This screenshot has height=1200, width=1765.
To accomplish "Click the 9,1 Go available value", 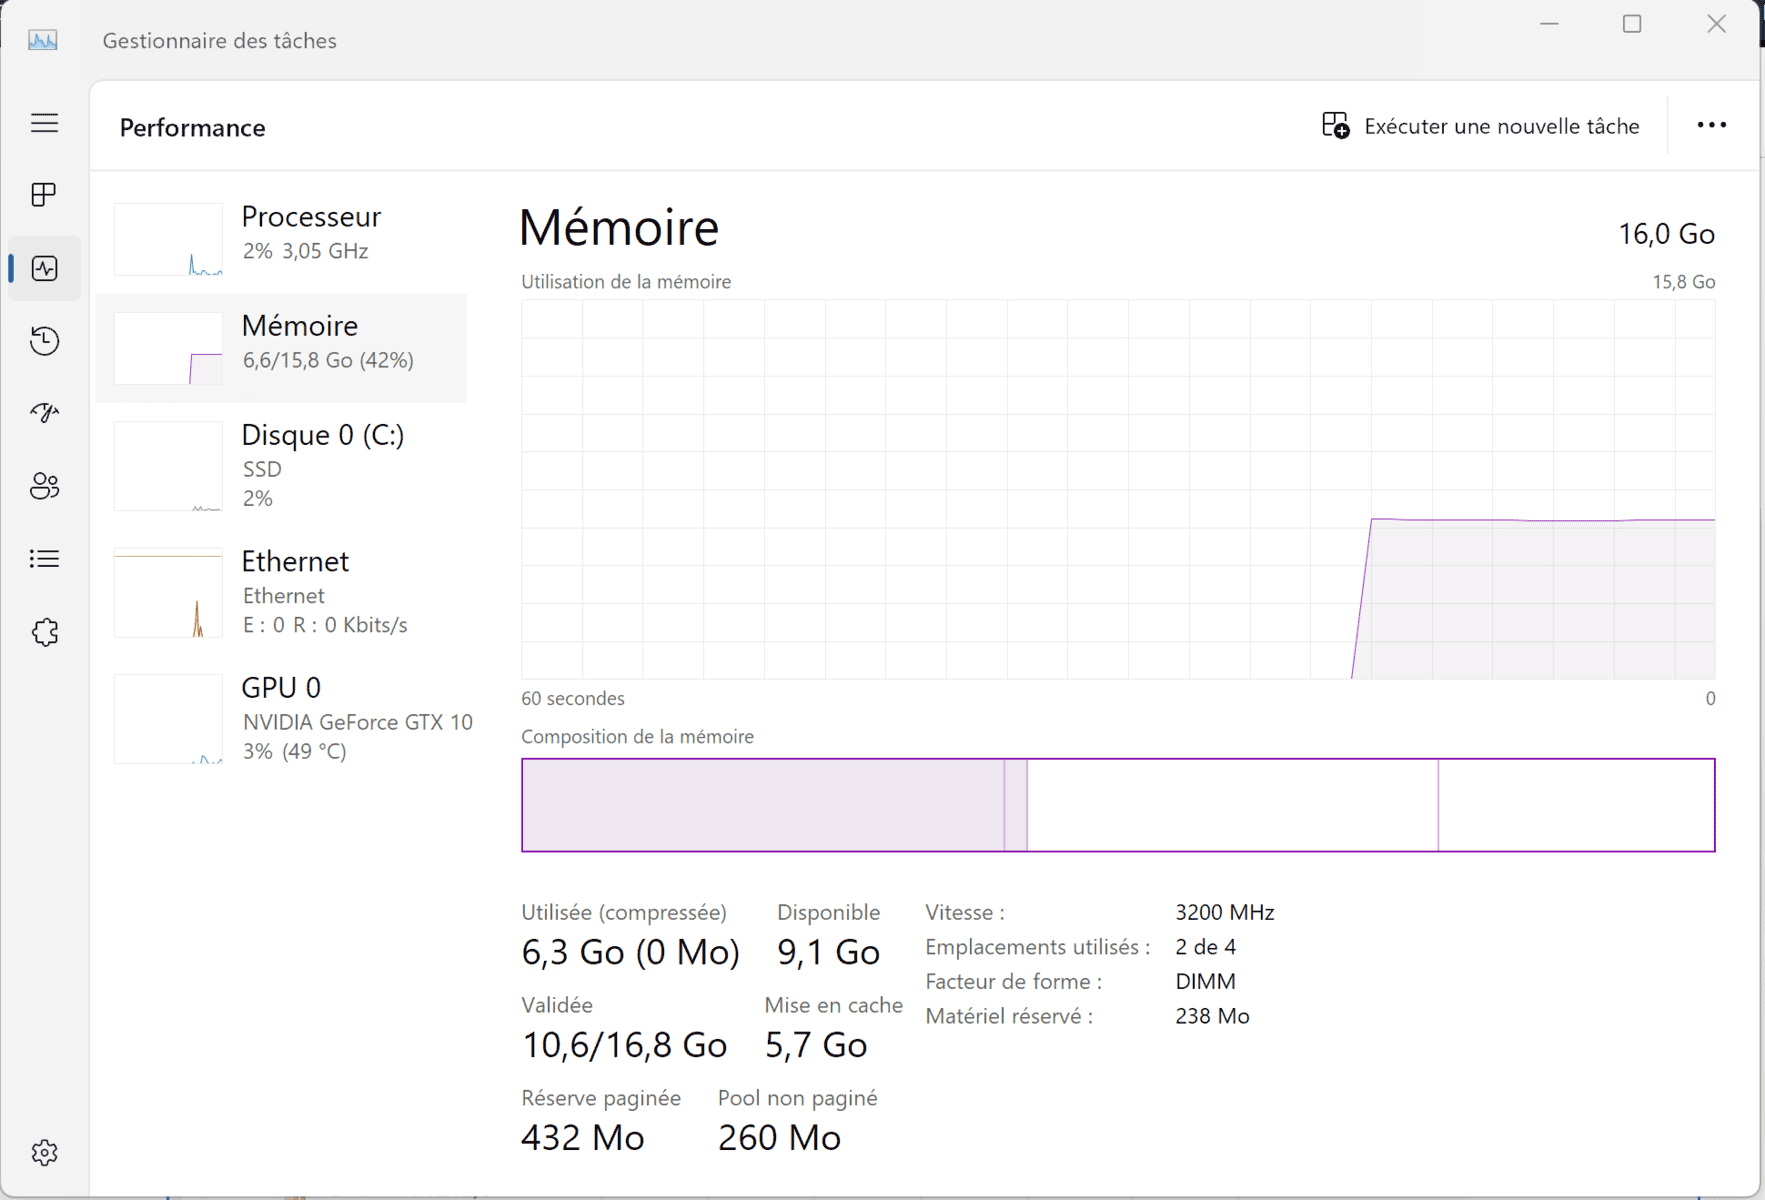I will click(828, 952).
